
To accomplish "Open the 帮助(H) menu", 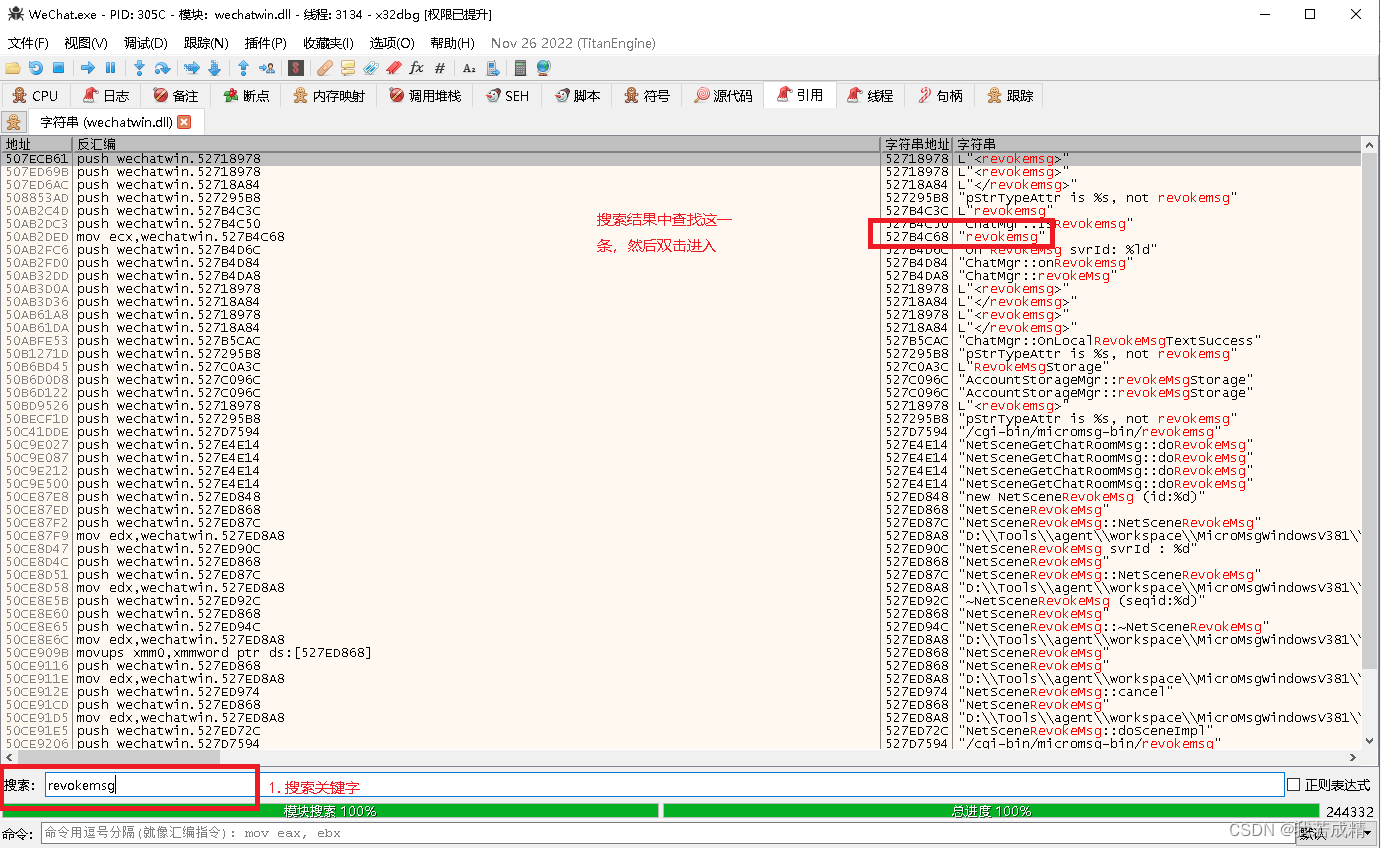I will [453, 43].
